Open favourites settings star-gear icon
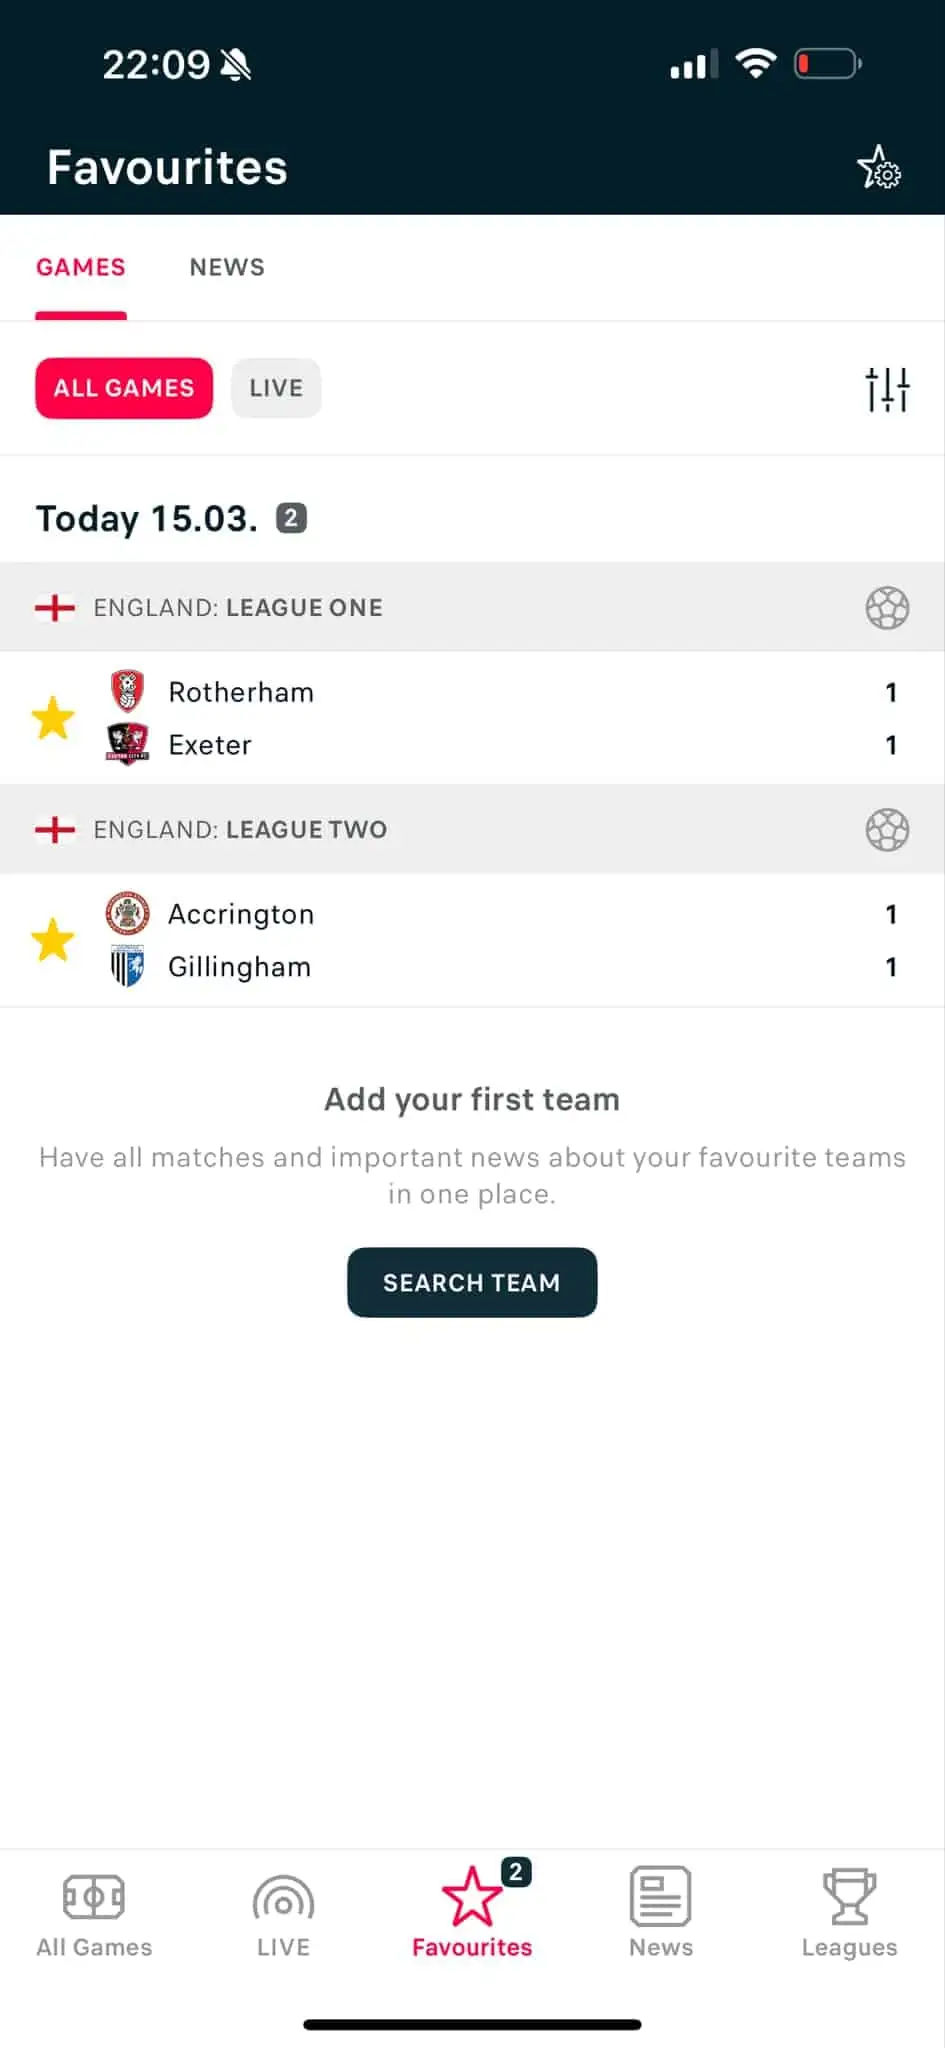The height and width of the screenshot is (2048, 945). pos(878,167)
